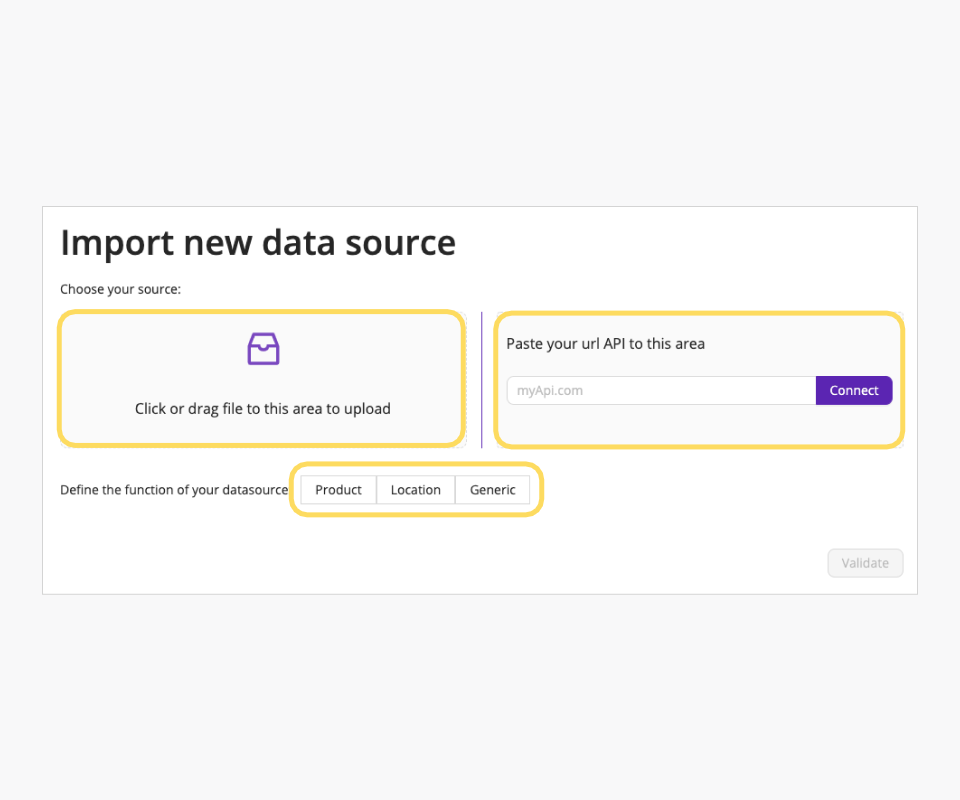960x800 pixels.
Task: Click the word 'datasource' in the function label
Action: click(x=254, y=490)
